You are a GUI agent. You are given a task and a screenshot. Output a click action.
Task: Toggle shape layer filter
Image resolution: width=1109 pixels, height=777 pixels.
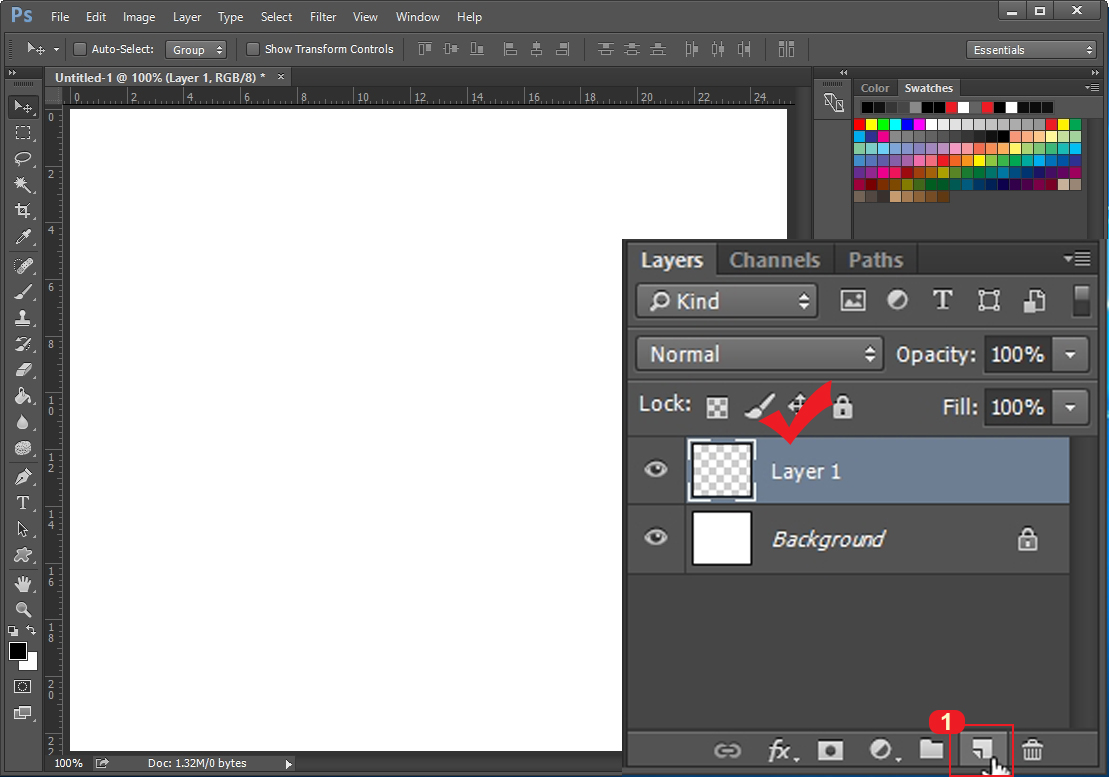tap(989, 300)
